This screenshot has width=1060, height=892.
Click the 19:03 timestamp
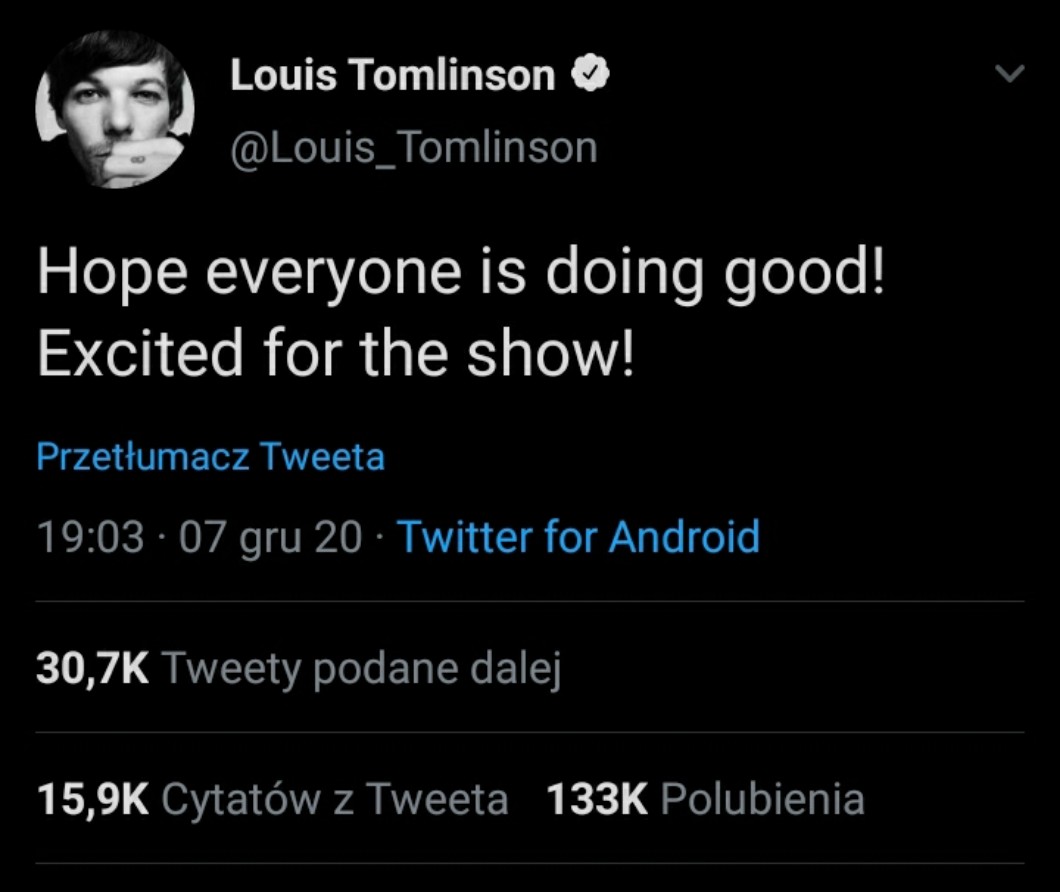(90, 538)
